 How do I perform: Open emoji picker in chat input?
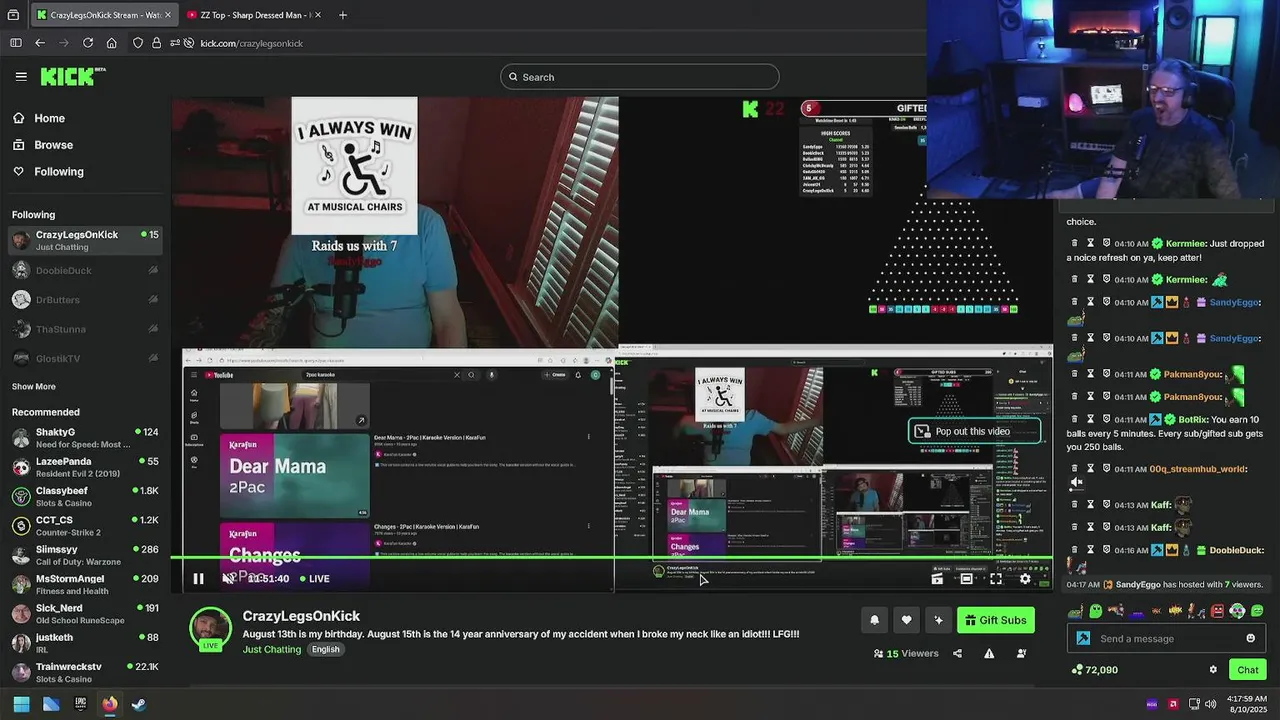coord(1250,638)
